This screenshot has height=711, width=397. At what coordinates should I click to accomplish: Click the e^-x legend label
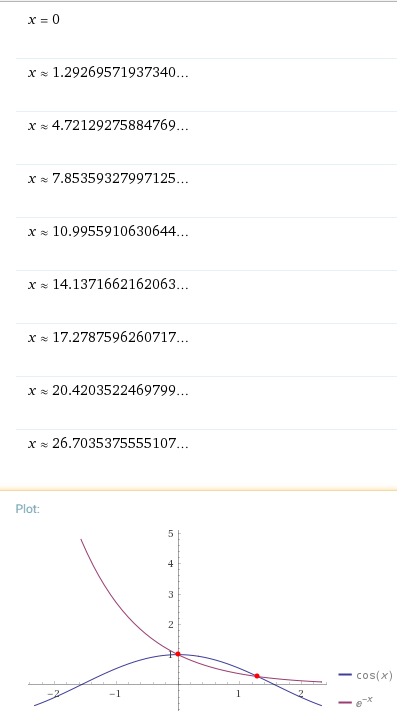[x=365, y=701]
